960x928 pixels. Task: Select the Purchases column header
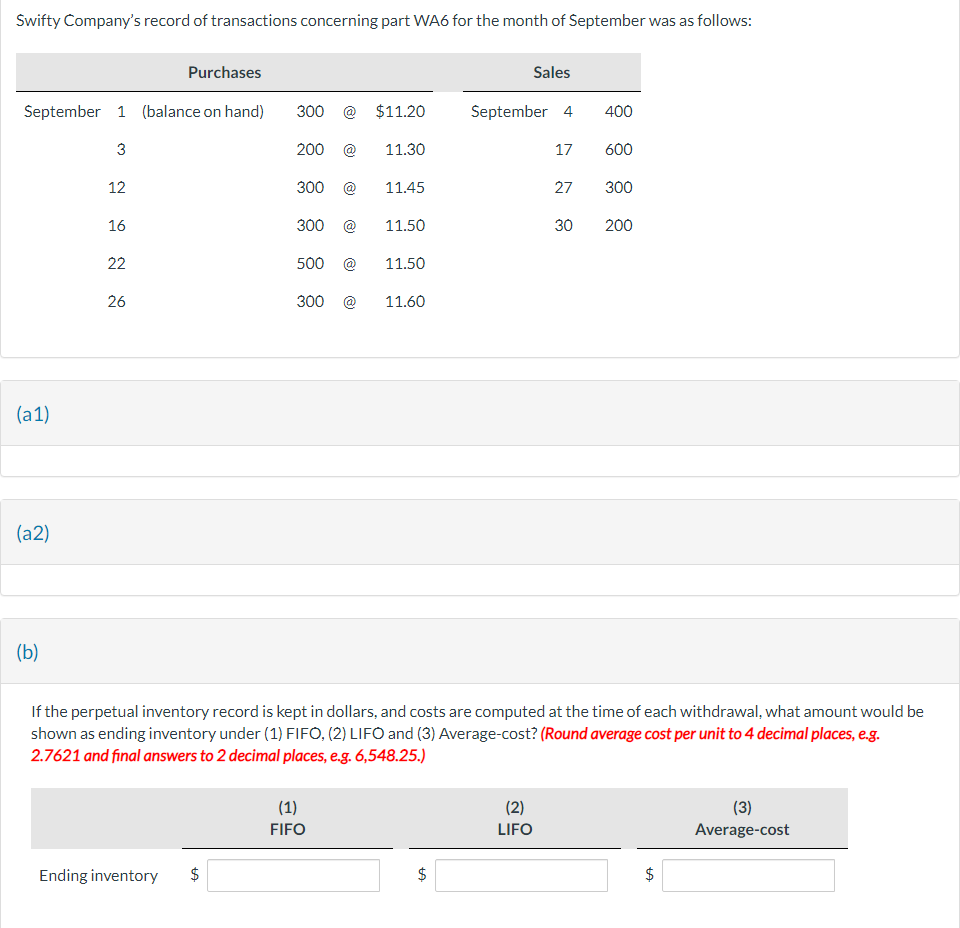point(224,72)
